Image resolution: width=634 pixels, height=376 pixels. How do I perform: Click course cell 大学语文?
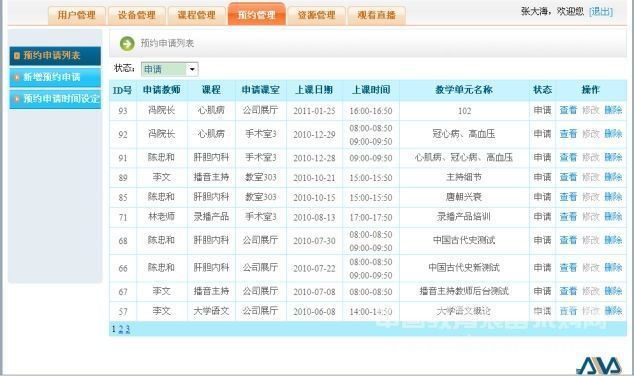(x=211, y=311)
